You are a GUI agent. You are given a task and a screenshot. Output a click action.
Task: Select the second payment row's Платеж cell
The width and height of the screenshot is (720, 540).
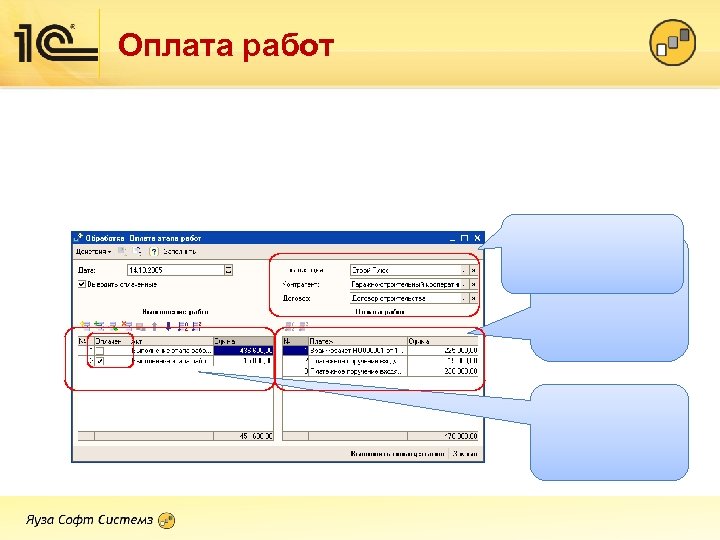click(x=358, y=361)
